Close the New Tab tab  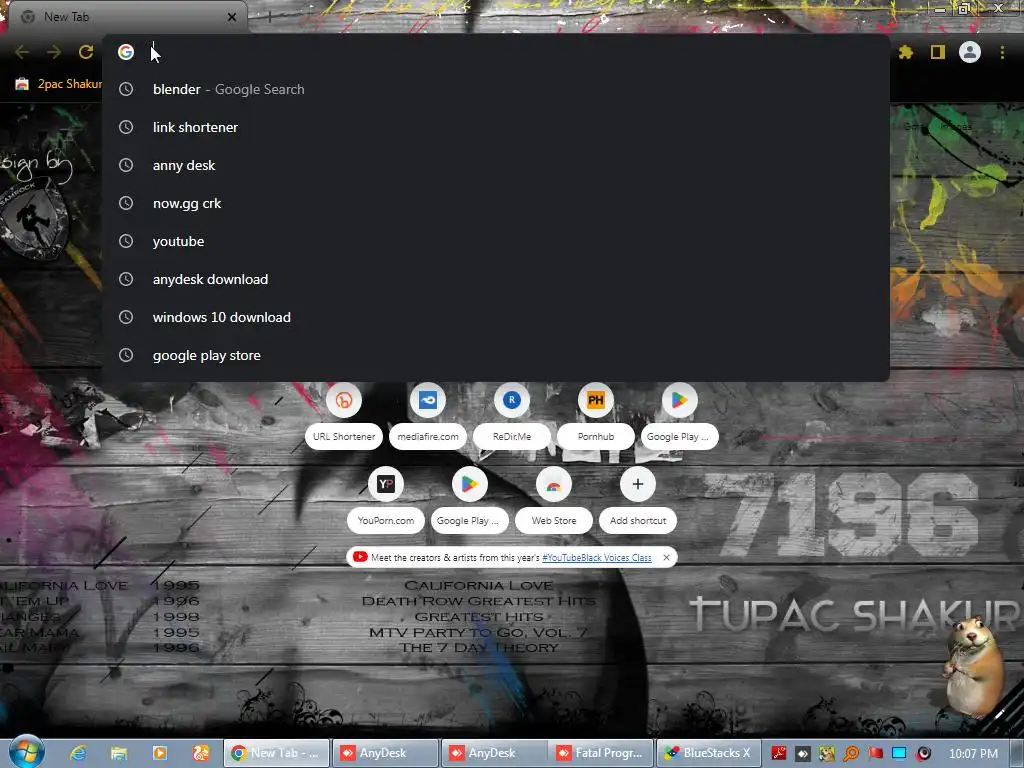(x=232, y=17)
